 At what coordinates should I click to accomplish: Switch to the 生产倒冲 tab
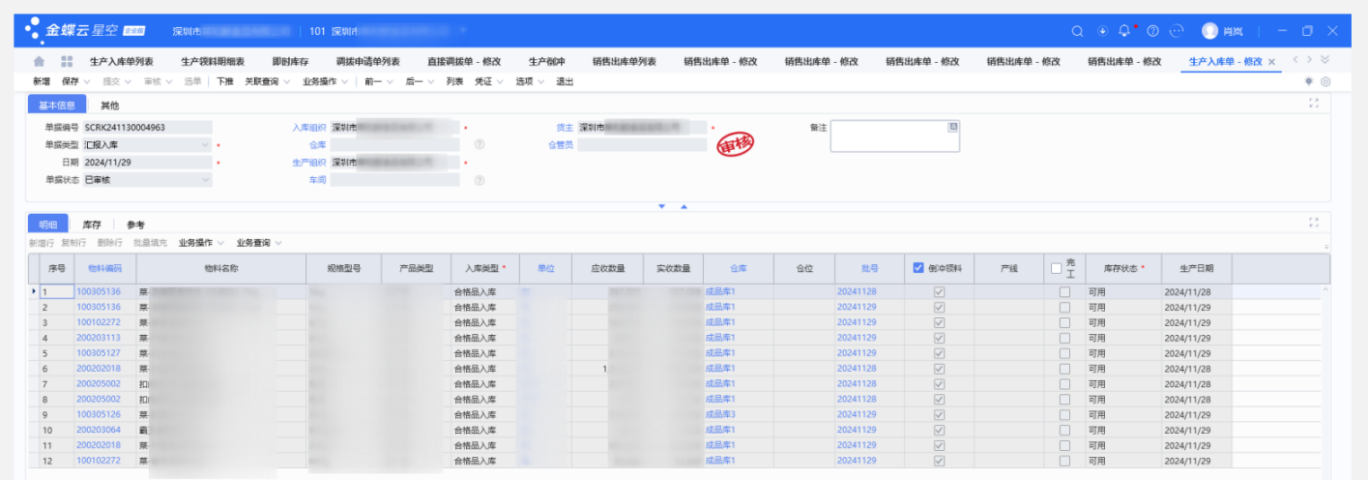(x=547, y=62)
